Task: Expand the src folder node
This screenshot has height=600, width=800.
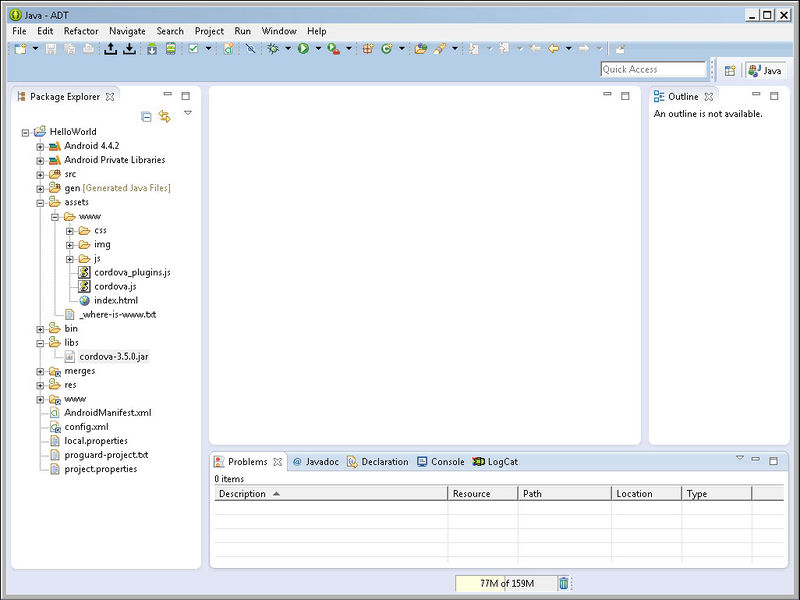Action: click(40, 174)
